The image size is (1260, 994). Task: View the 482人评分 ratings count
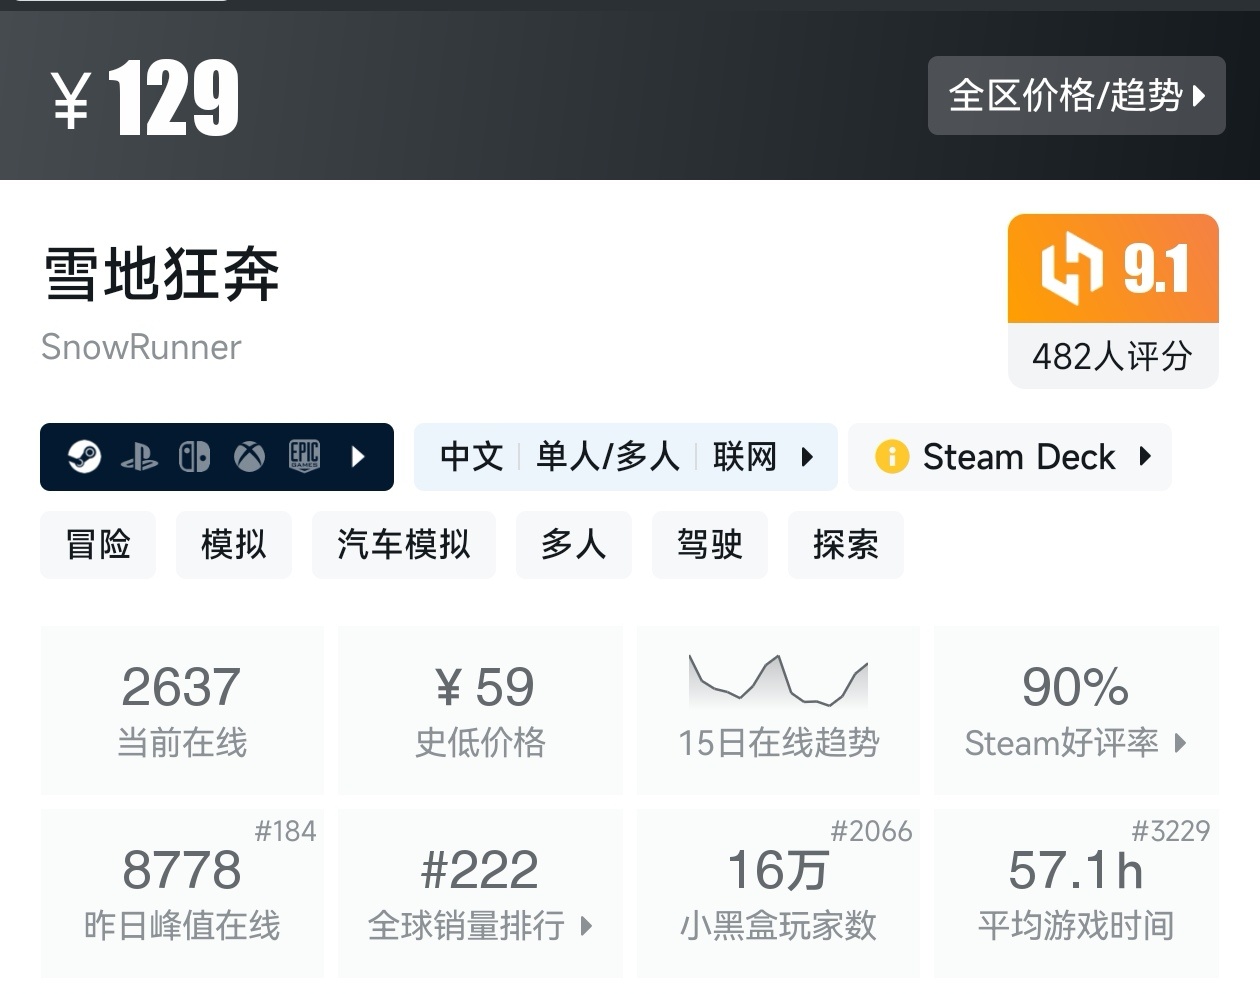pos(1113,356)
